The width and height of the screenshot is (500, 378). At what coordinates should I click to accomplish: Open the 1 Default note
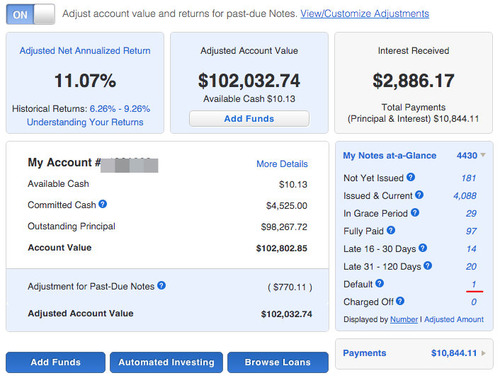[474, 284]
